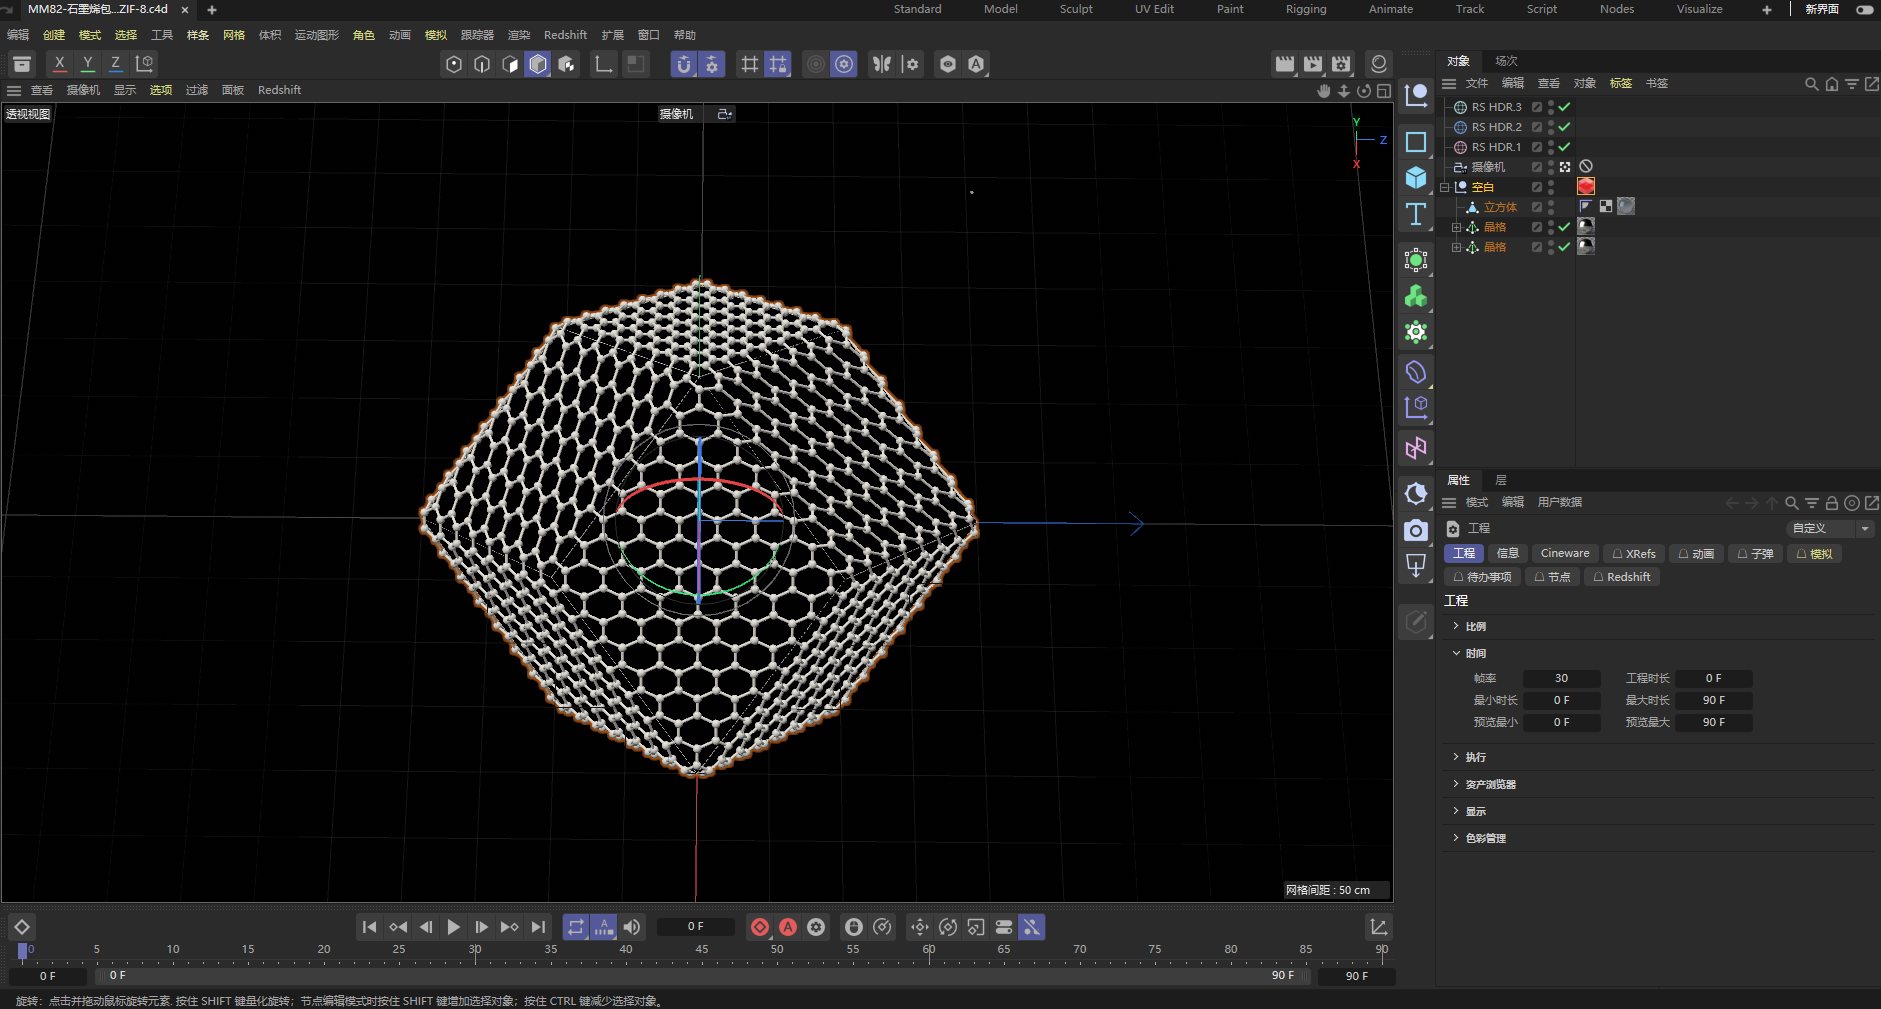The image size is (1881, 1009).
Task: Collapse the 空白 null hierarchy
Action: point(1445,187)
